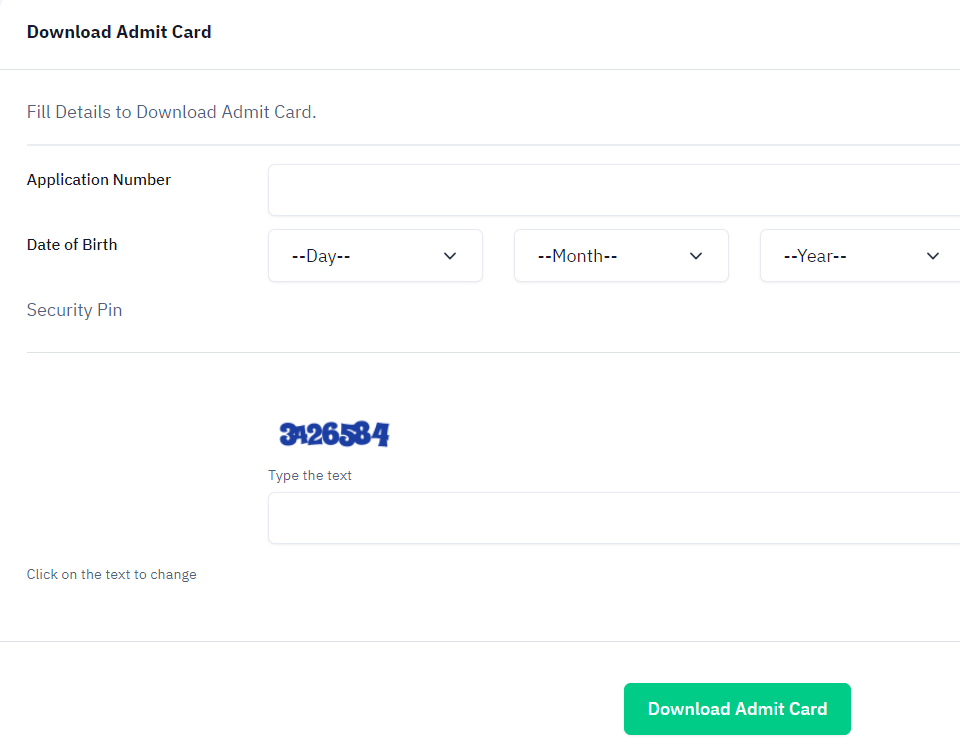Screen dimensions: 960x753
Task: Open the --Year-- dropdown
Action: (858, 256)
